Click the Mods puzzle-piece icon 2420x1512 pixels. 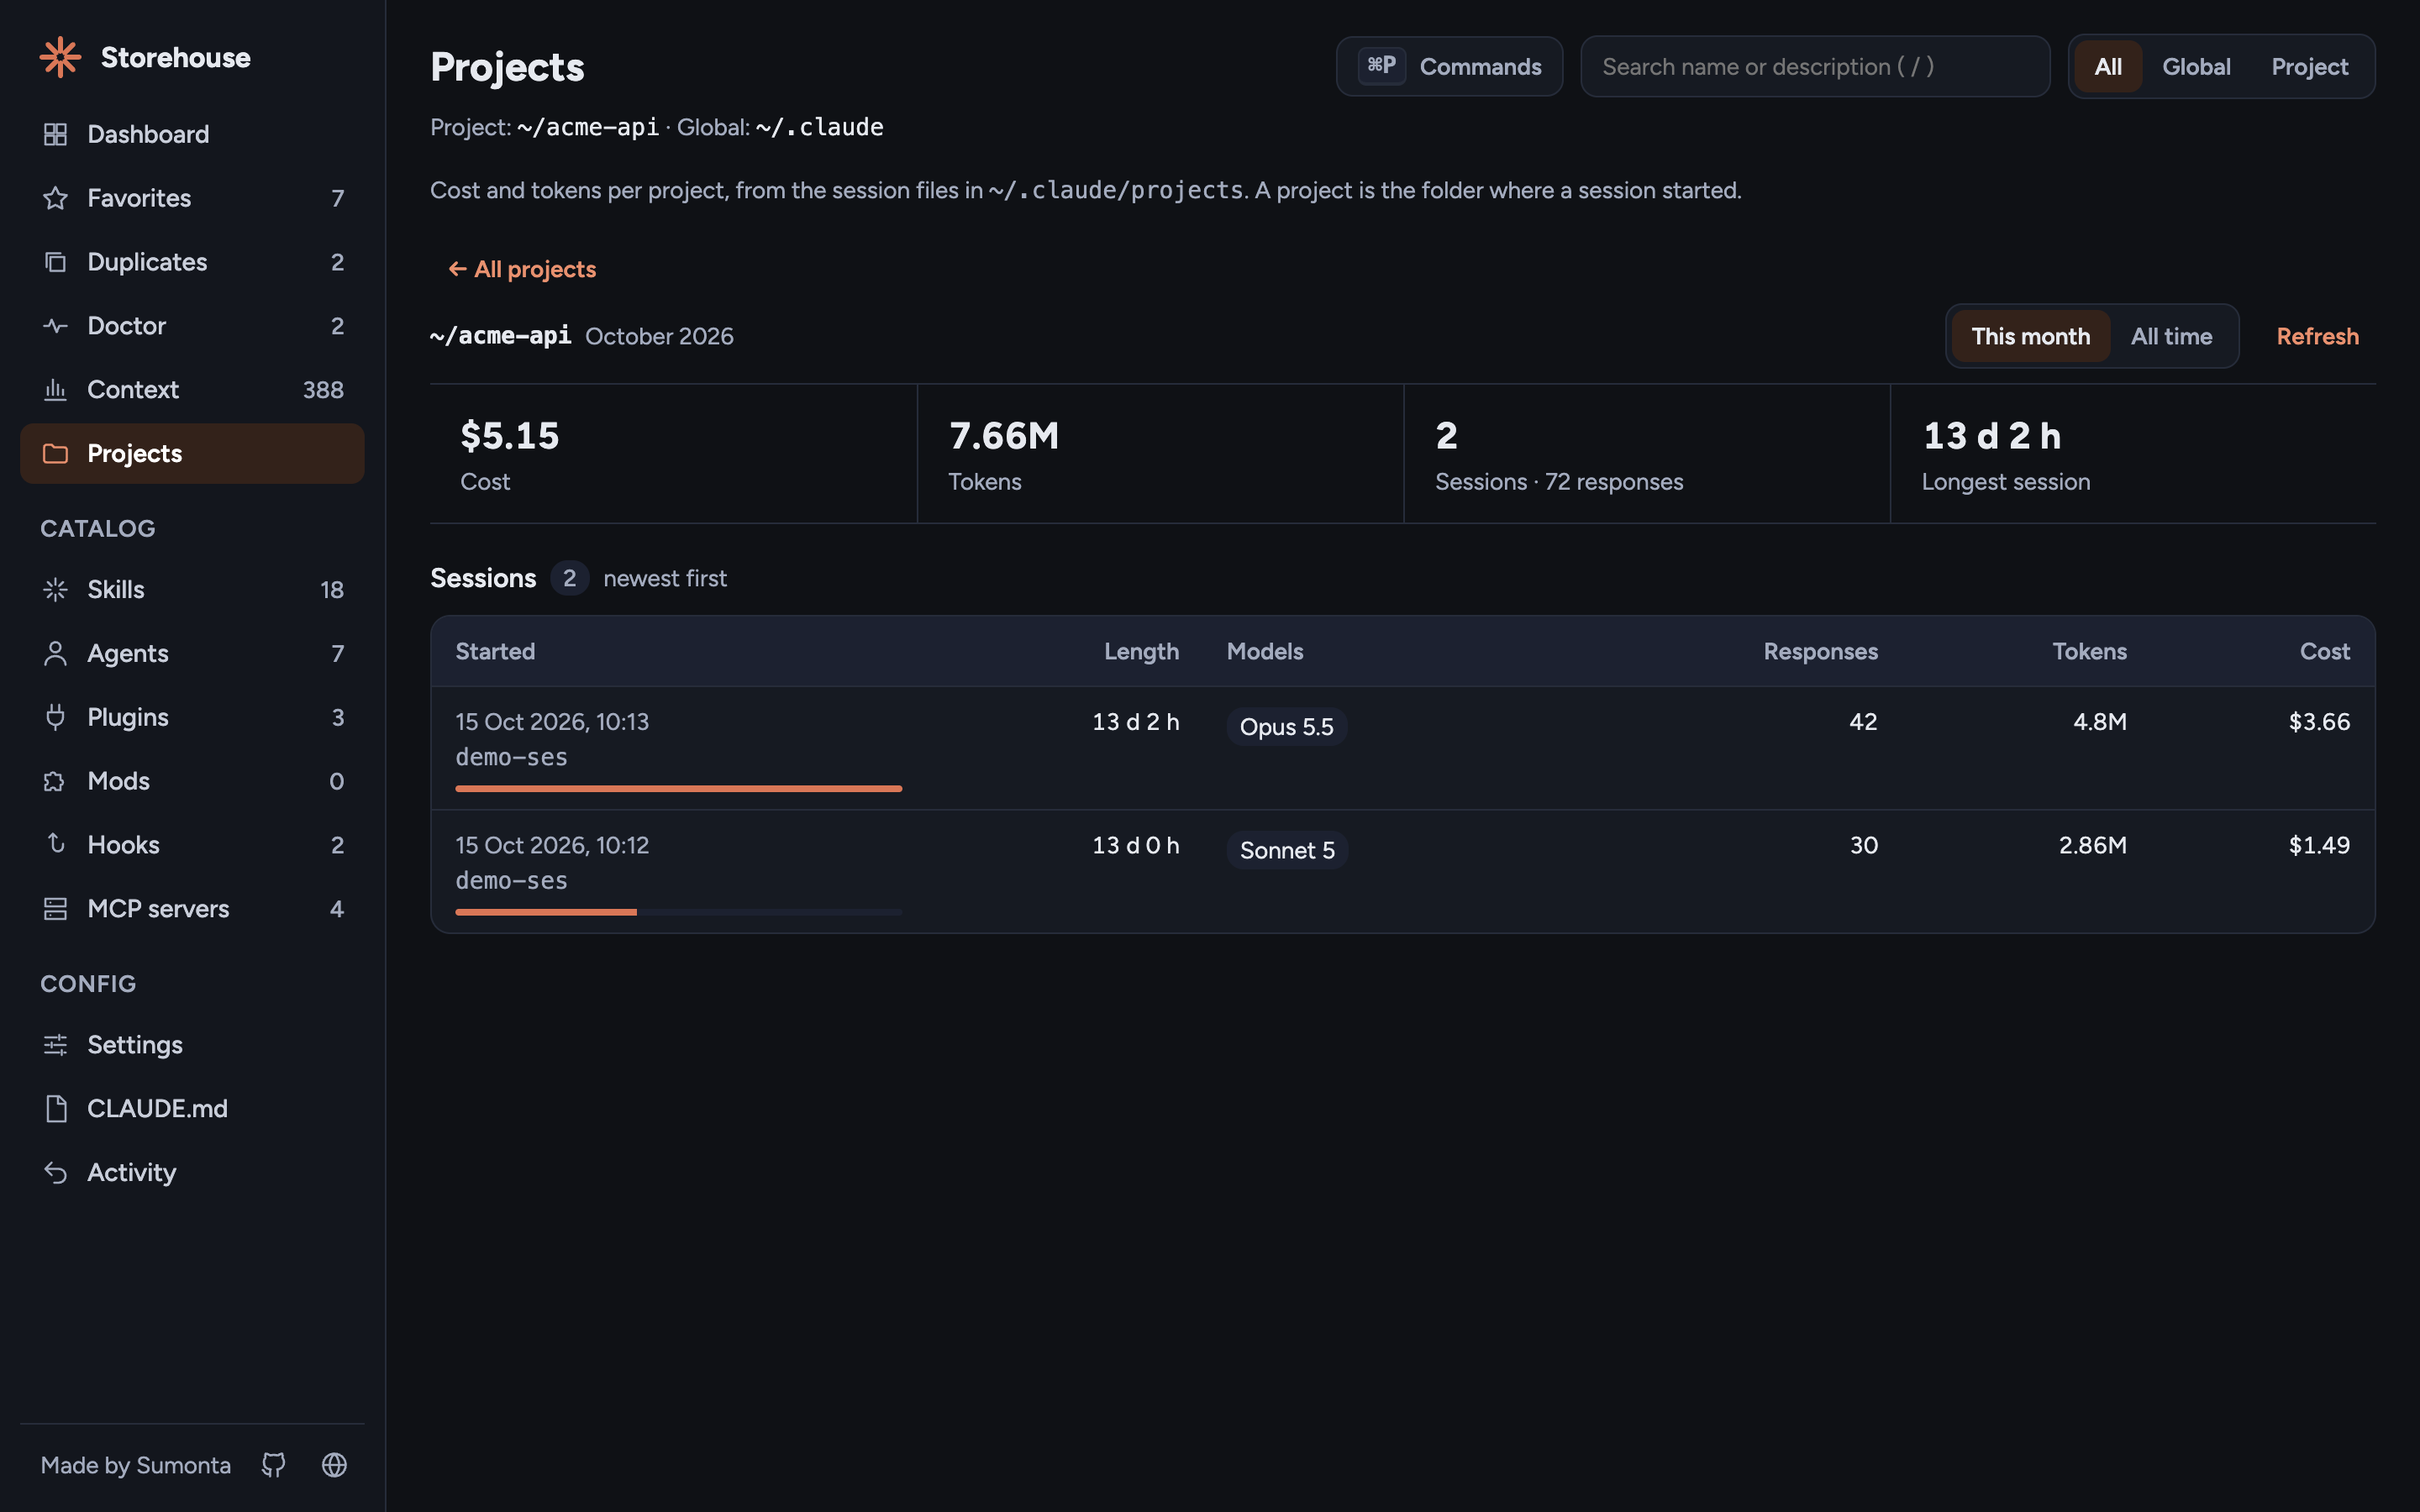(x=55, y=782)
